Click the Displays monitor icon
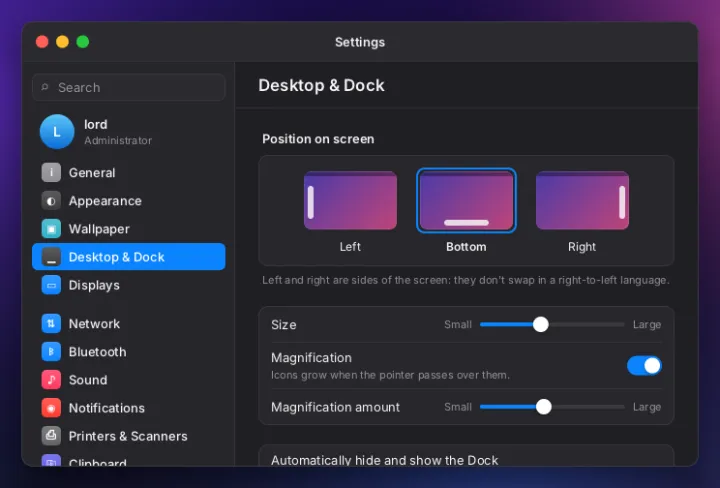Viewport: 720px width, 488px height. [51, 285]
